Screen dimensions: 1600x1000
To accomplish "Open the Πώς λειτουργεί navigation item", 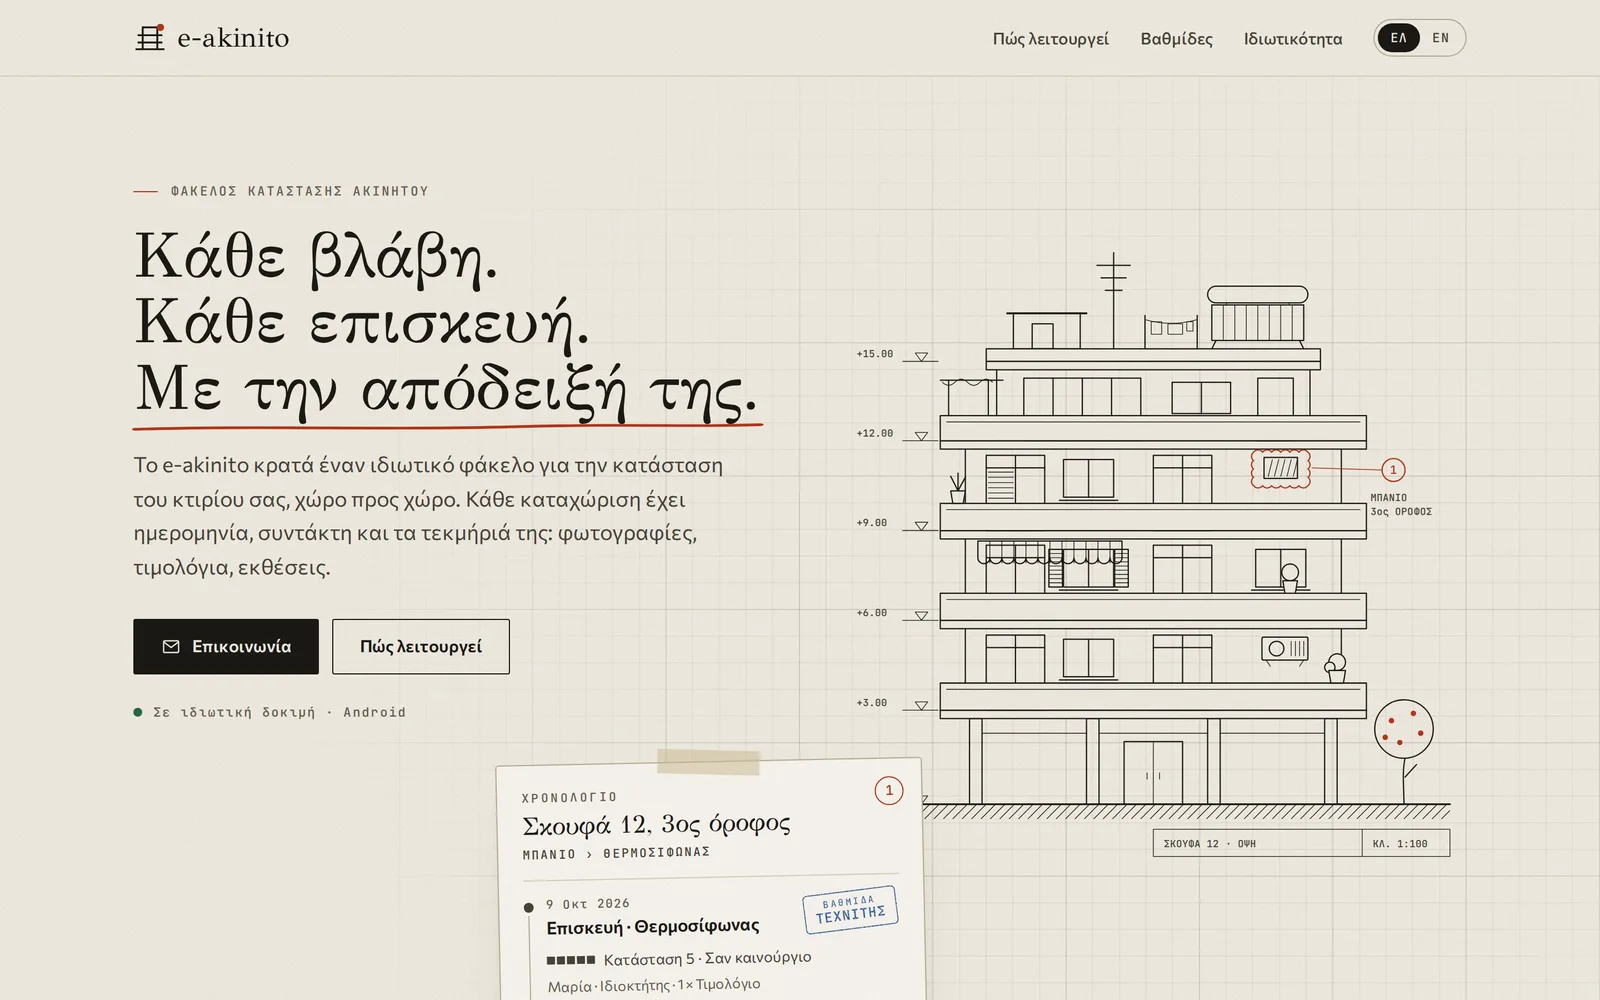I will click(x=1050, y=39).
